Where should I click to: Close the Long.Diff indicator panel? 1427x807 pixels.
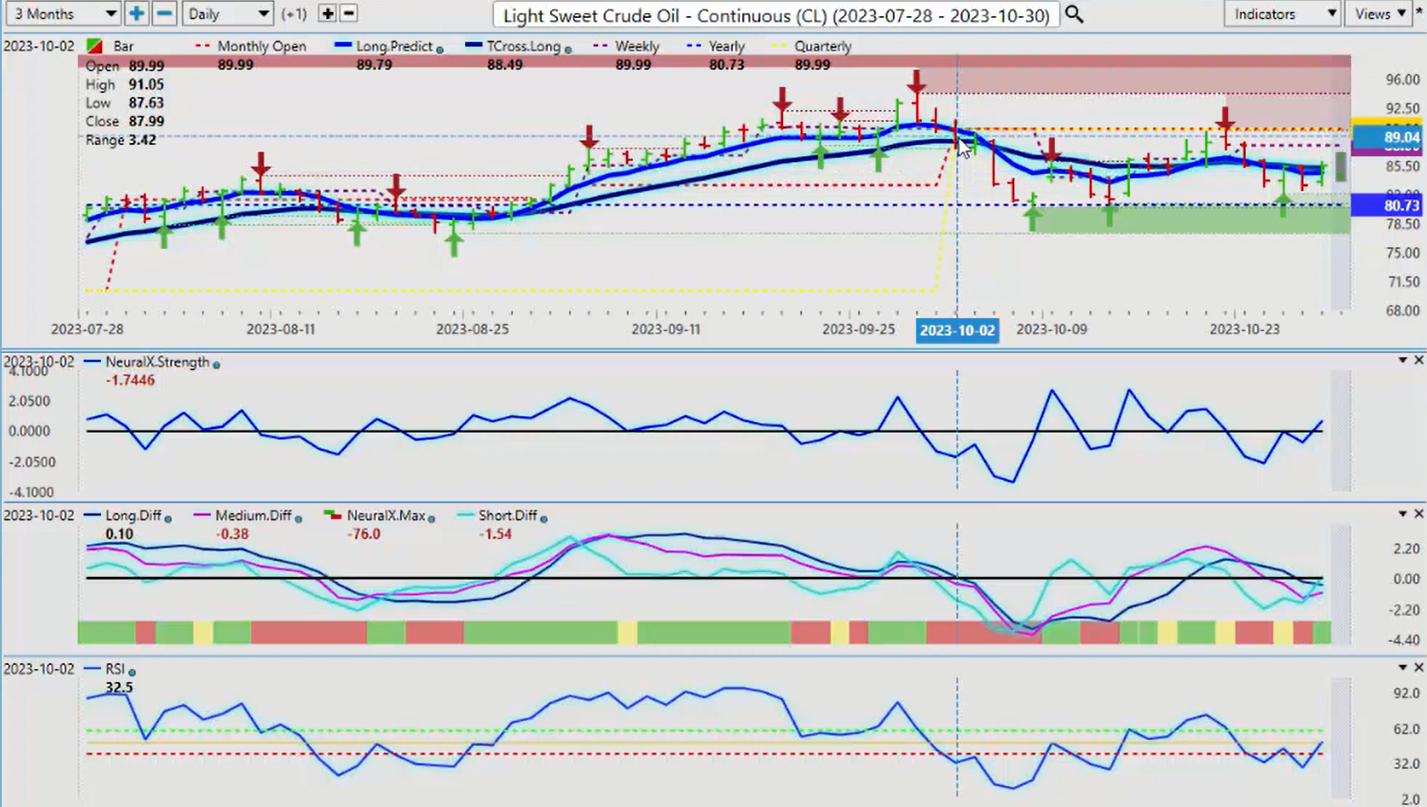coord(1418,514)
